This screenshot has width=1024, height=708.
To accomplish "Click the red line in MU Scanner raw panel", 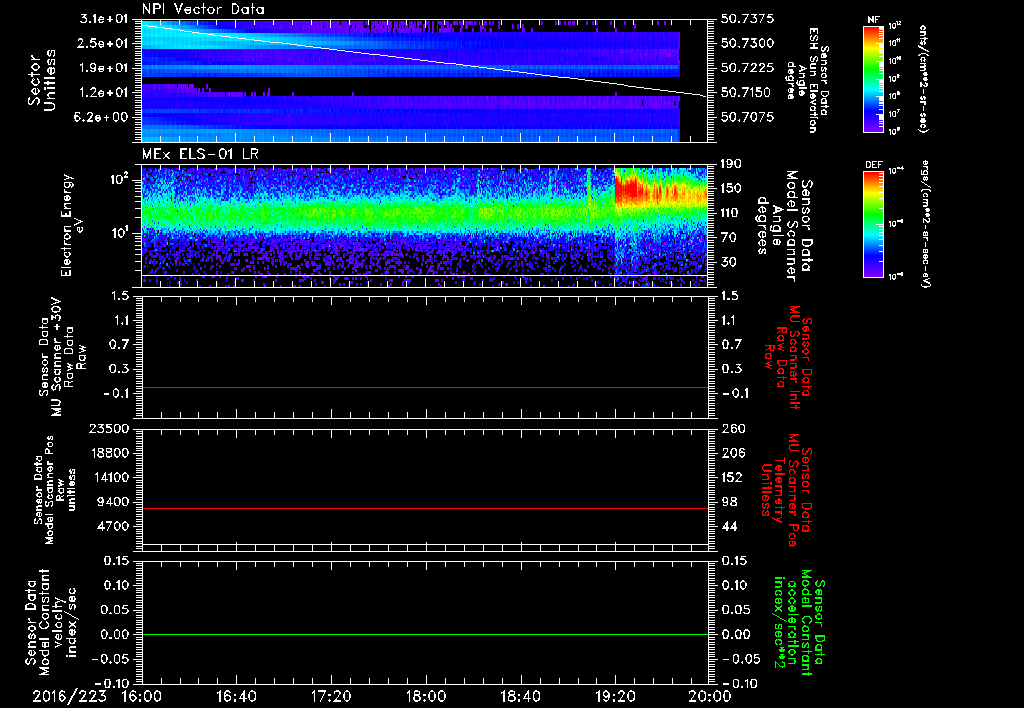I will tap(424, 387).
